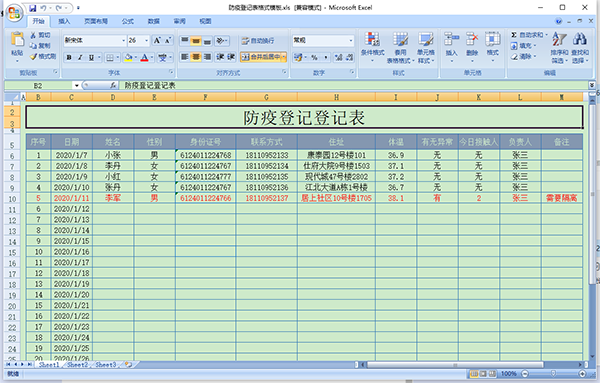Viewport: 600px width, 383px height.
Task: Select cell with name 李军
Action: pyautogui.click(x=113, y=198)
